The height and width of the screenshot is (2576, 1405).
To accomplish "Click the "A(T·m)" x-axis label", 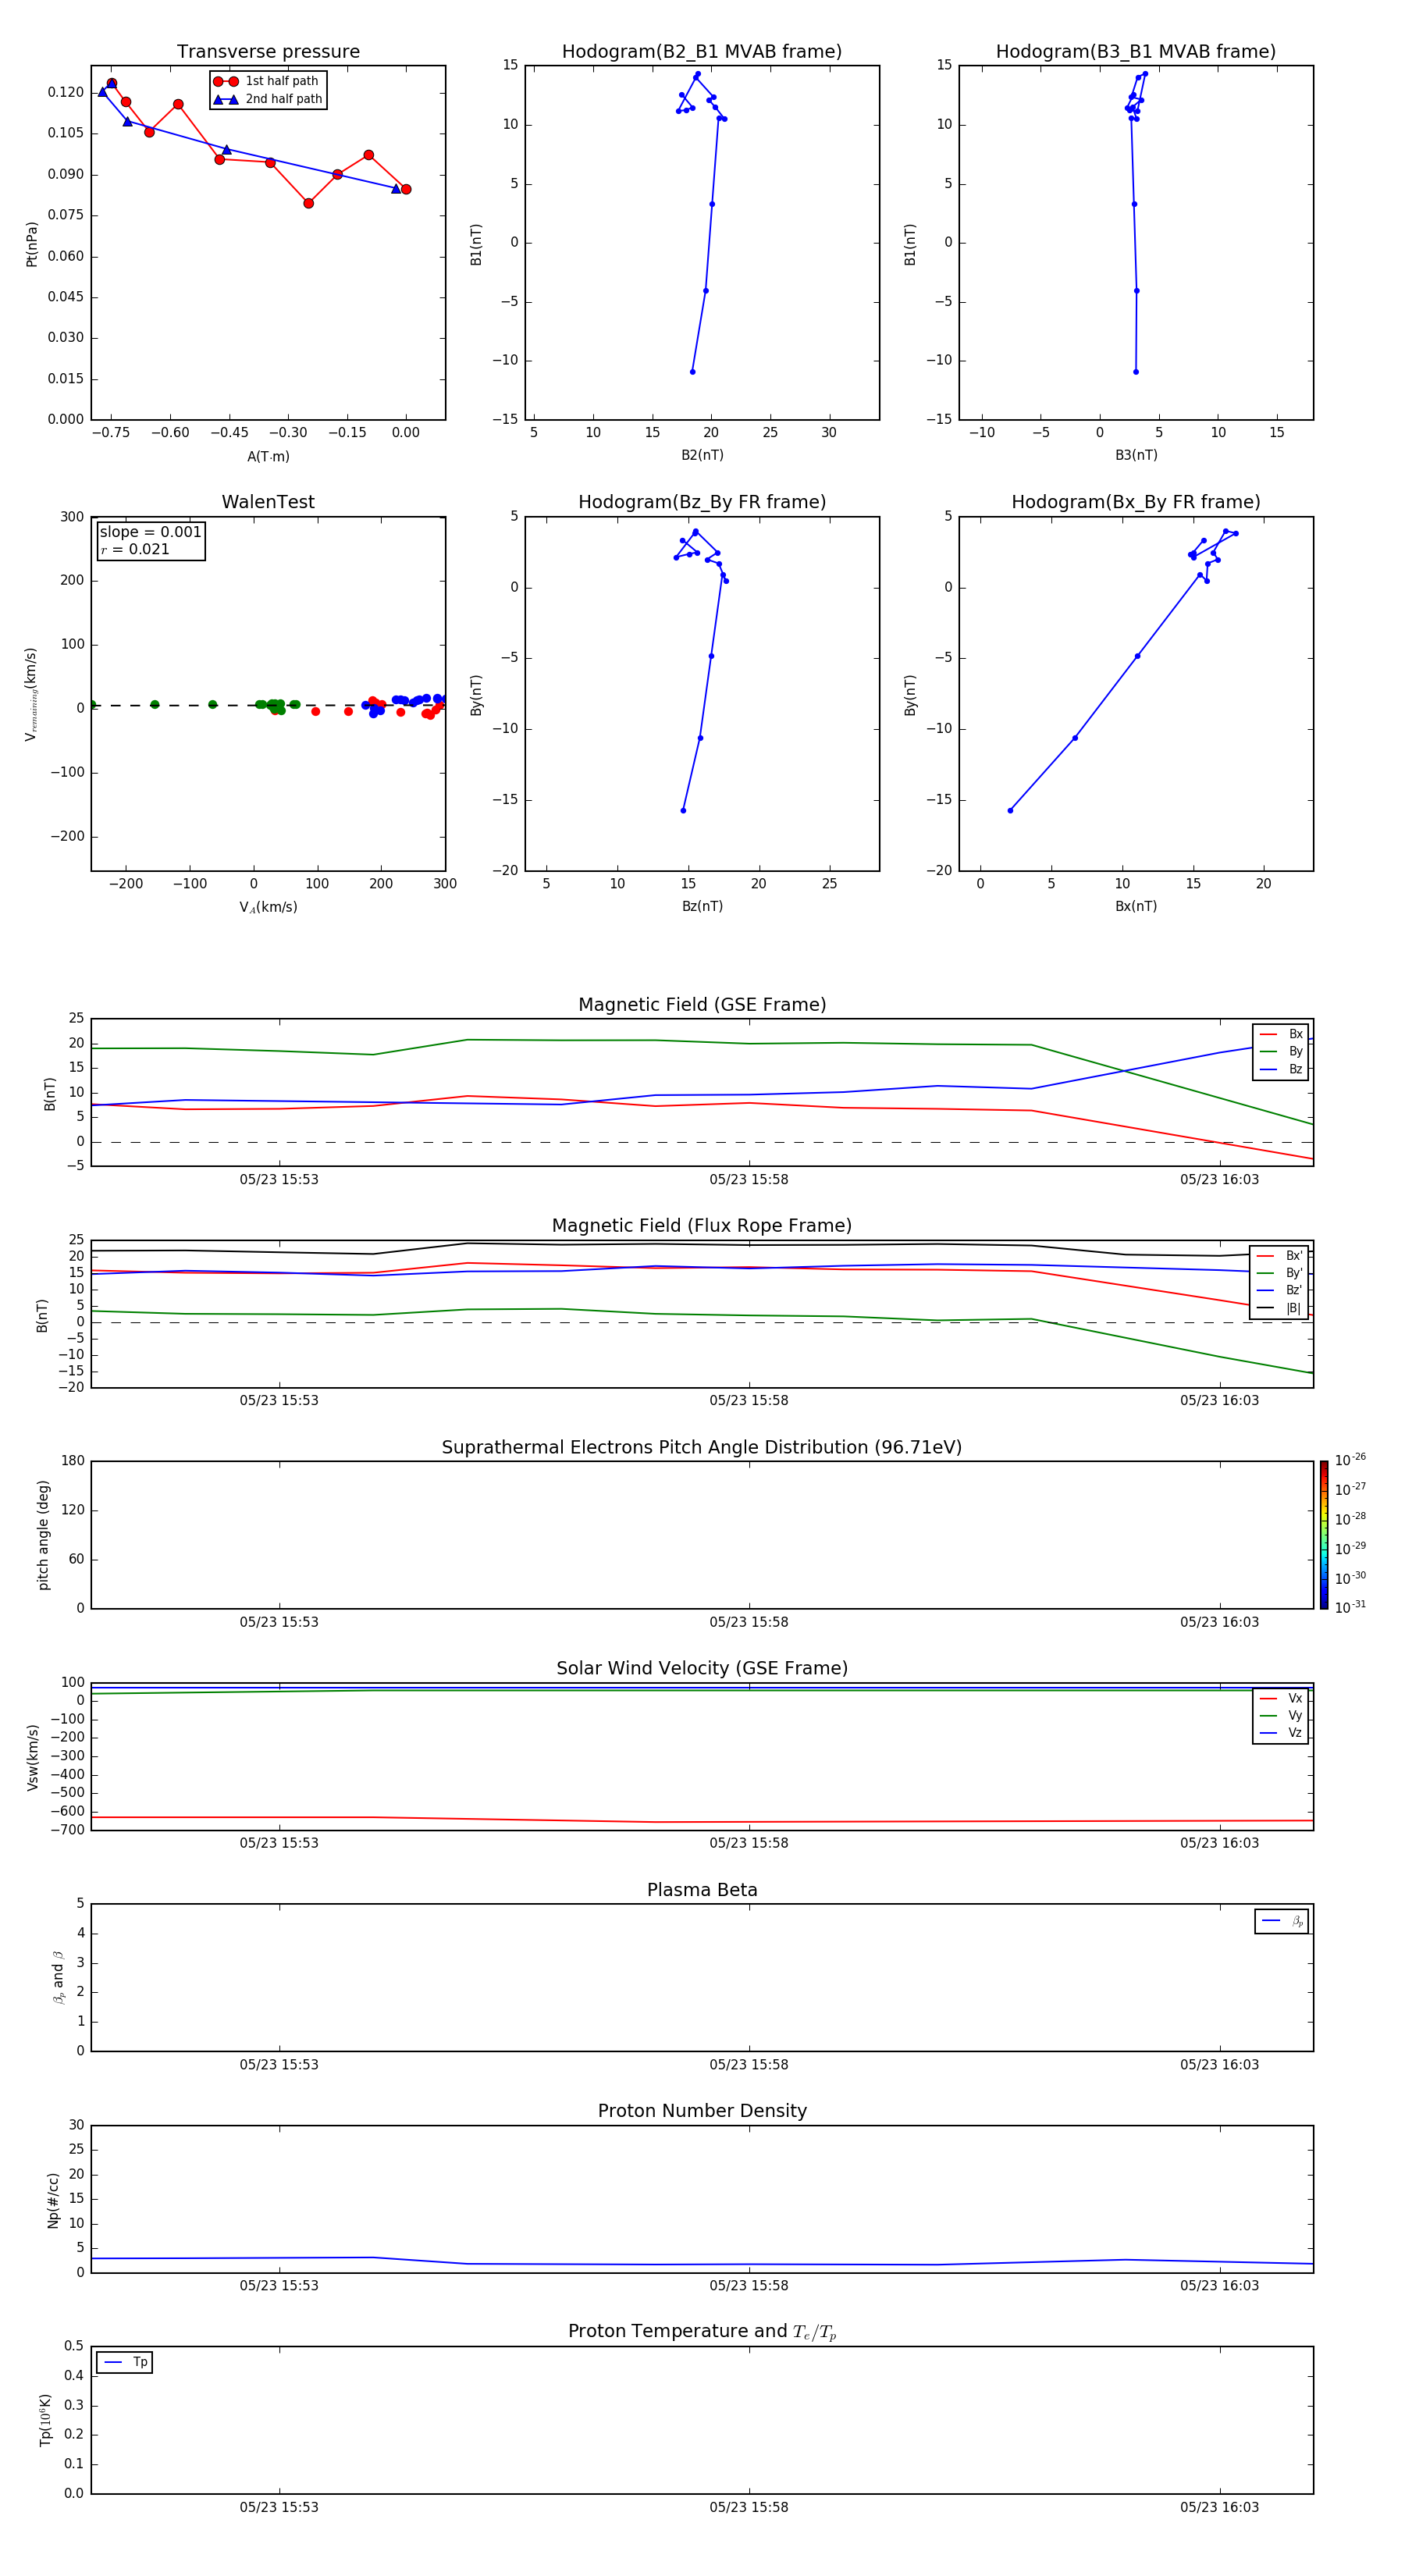I will pyautogui.click(x=268, y=457).
